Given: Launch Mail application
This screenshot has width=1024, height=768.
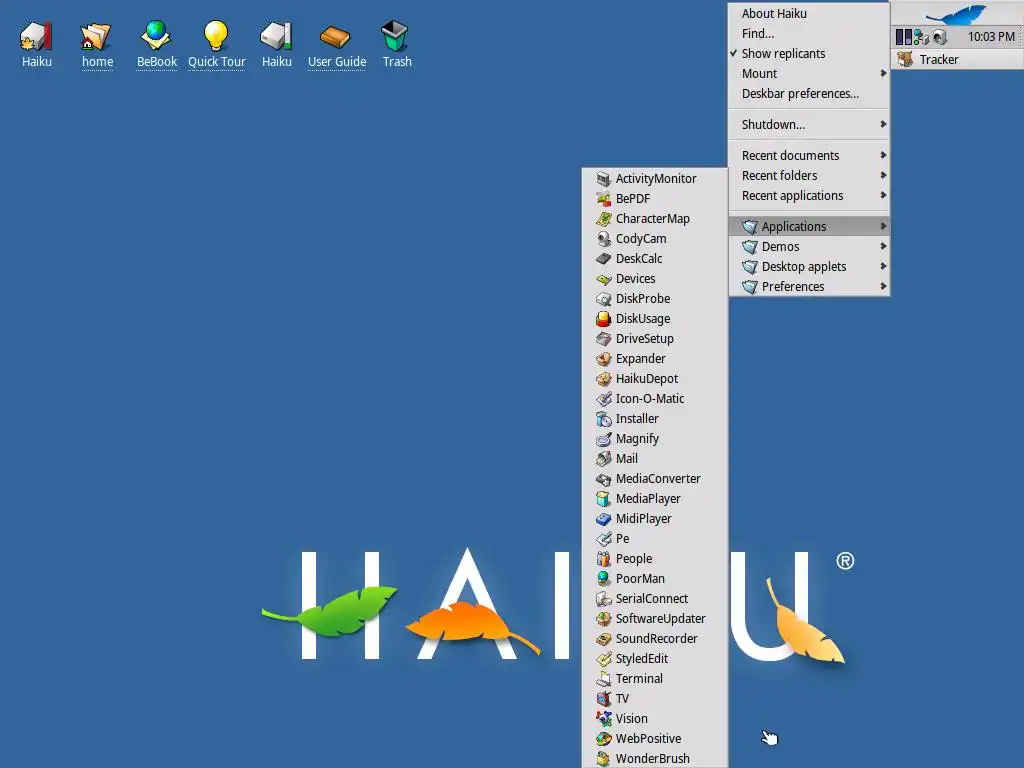Looking at the screenshot, I should click(x=654, y=458).
